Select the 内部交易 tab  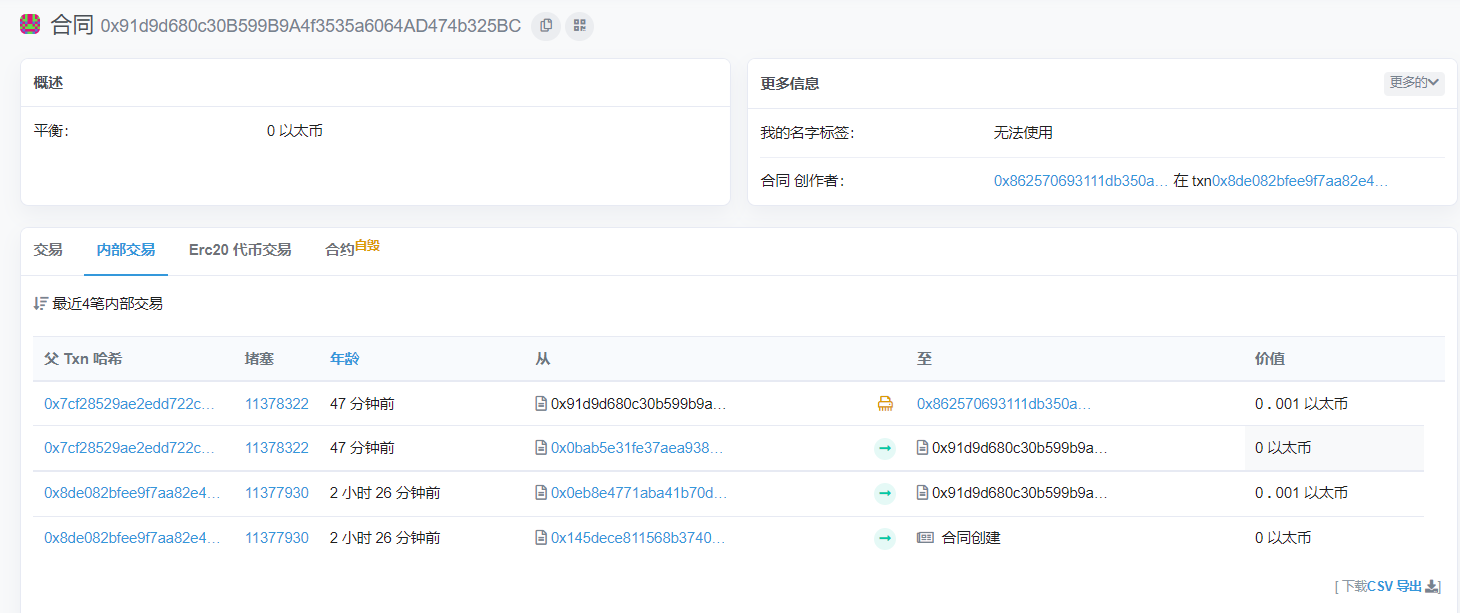coord(126,250)
